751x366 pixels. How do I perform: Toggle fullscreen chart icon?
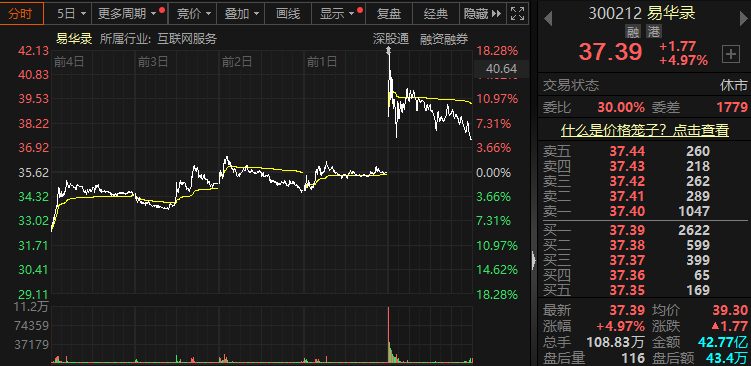517,13
